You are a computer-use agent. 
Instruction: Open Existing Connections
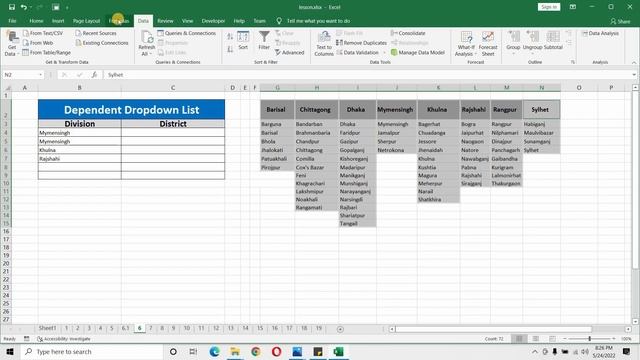pos(102,43)
